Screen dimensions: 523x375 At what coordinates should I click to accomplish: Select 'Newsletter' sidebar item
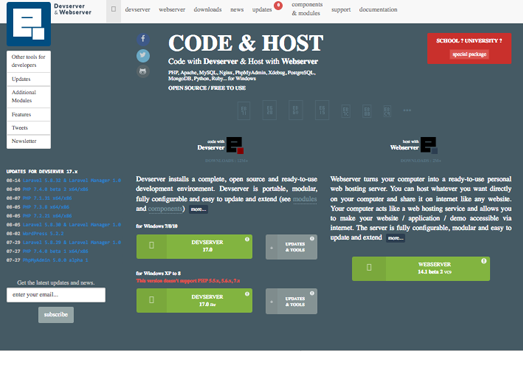pos(29,141)
